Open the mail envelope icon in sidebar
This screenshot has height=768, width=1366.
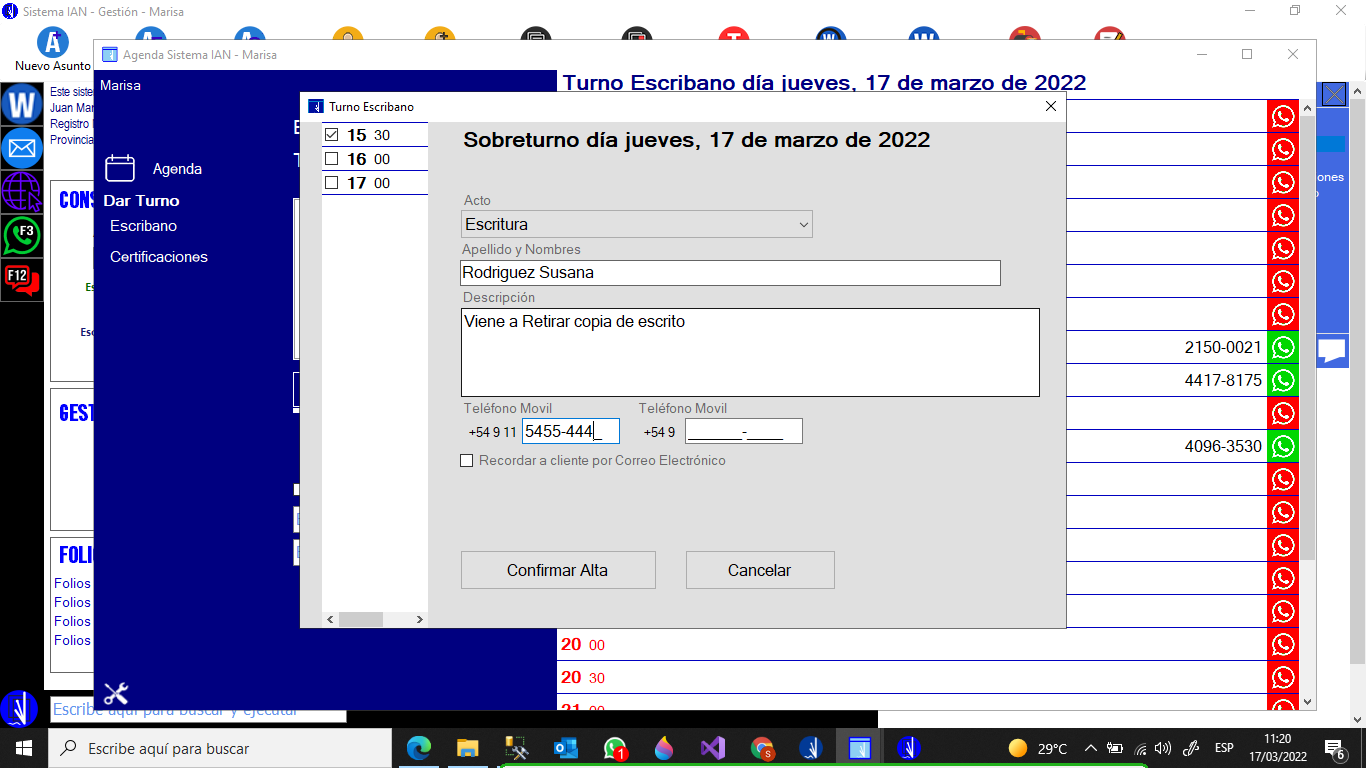coord(21,148)
